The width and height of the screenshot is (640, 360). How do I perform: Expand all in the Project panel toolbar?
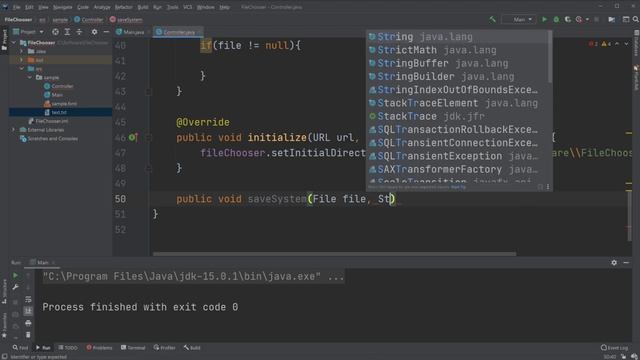[x=67, y=31]
